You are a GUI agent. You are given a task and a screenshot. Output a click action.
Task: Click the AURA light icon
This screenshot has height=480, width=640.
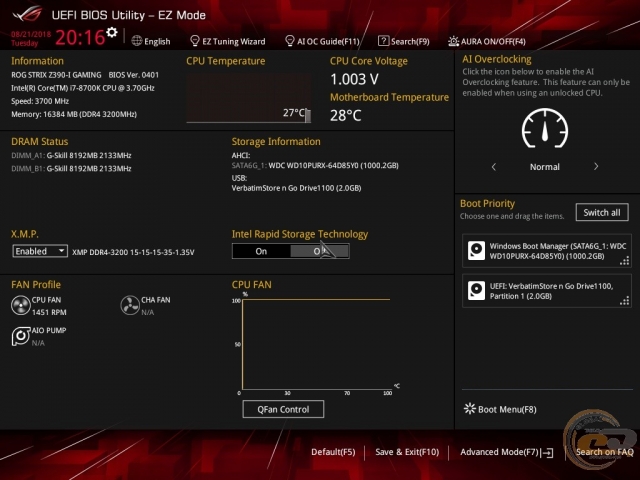[453, 41]
